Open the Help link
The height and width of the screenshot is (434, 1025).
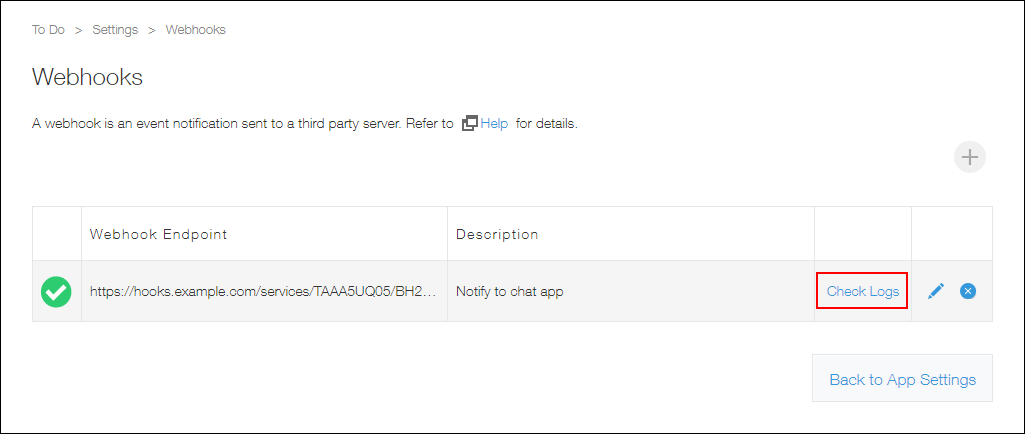[x=494, y=124]
